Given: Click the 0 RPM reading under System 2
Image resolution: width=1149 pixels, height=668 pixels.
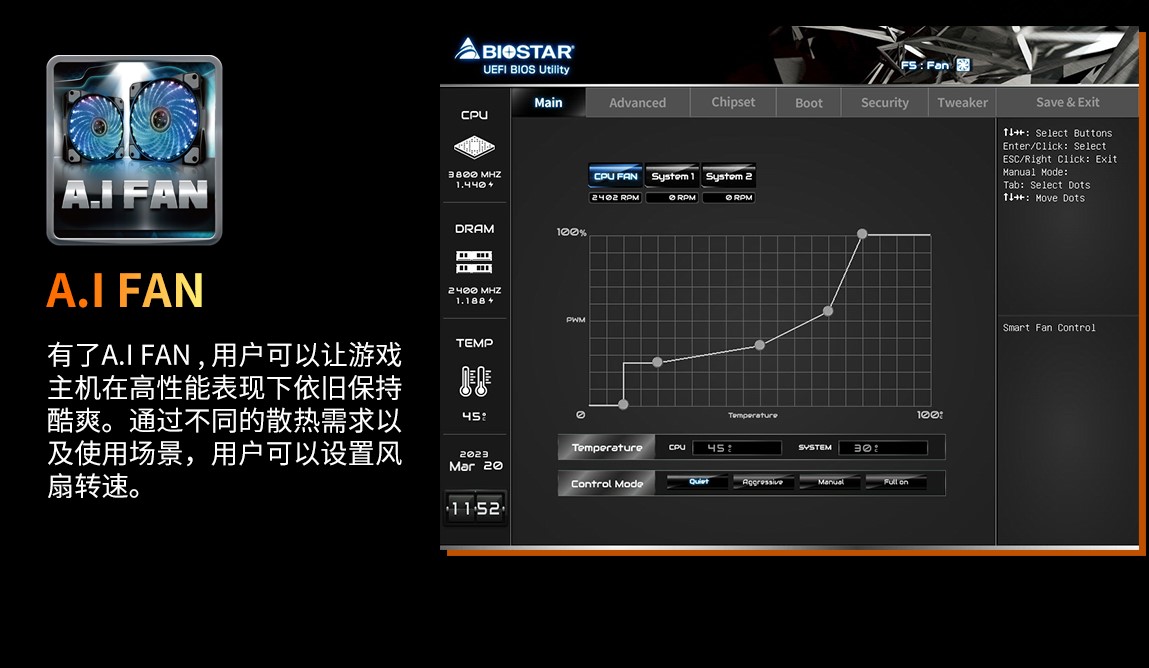Looking at the screenshot, I should (x=728, y=198).
